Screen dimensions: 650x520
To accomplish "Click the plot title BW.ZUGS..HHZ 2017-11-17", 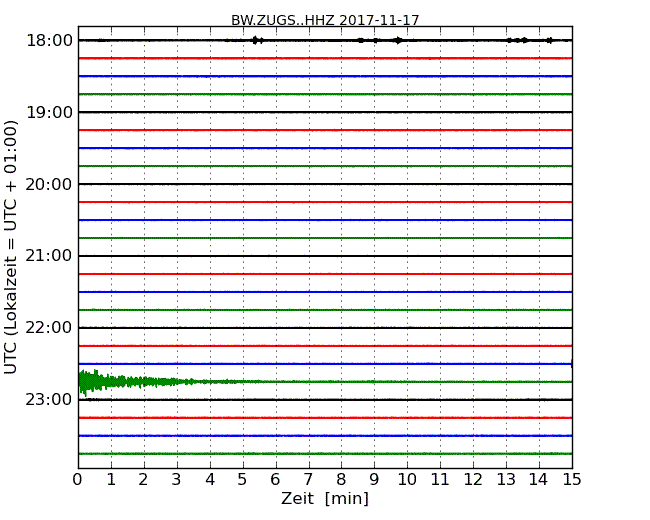I will (325, 20).
